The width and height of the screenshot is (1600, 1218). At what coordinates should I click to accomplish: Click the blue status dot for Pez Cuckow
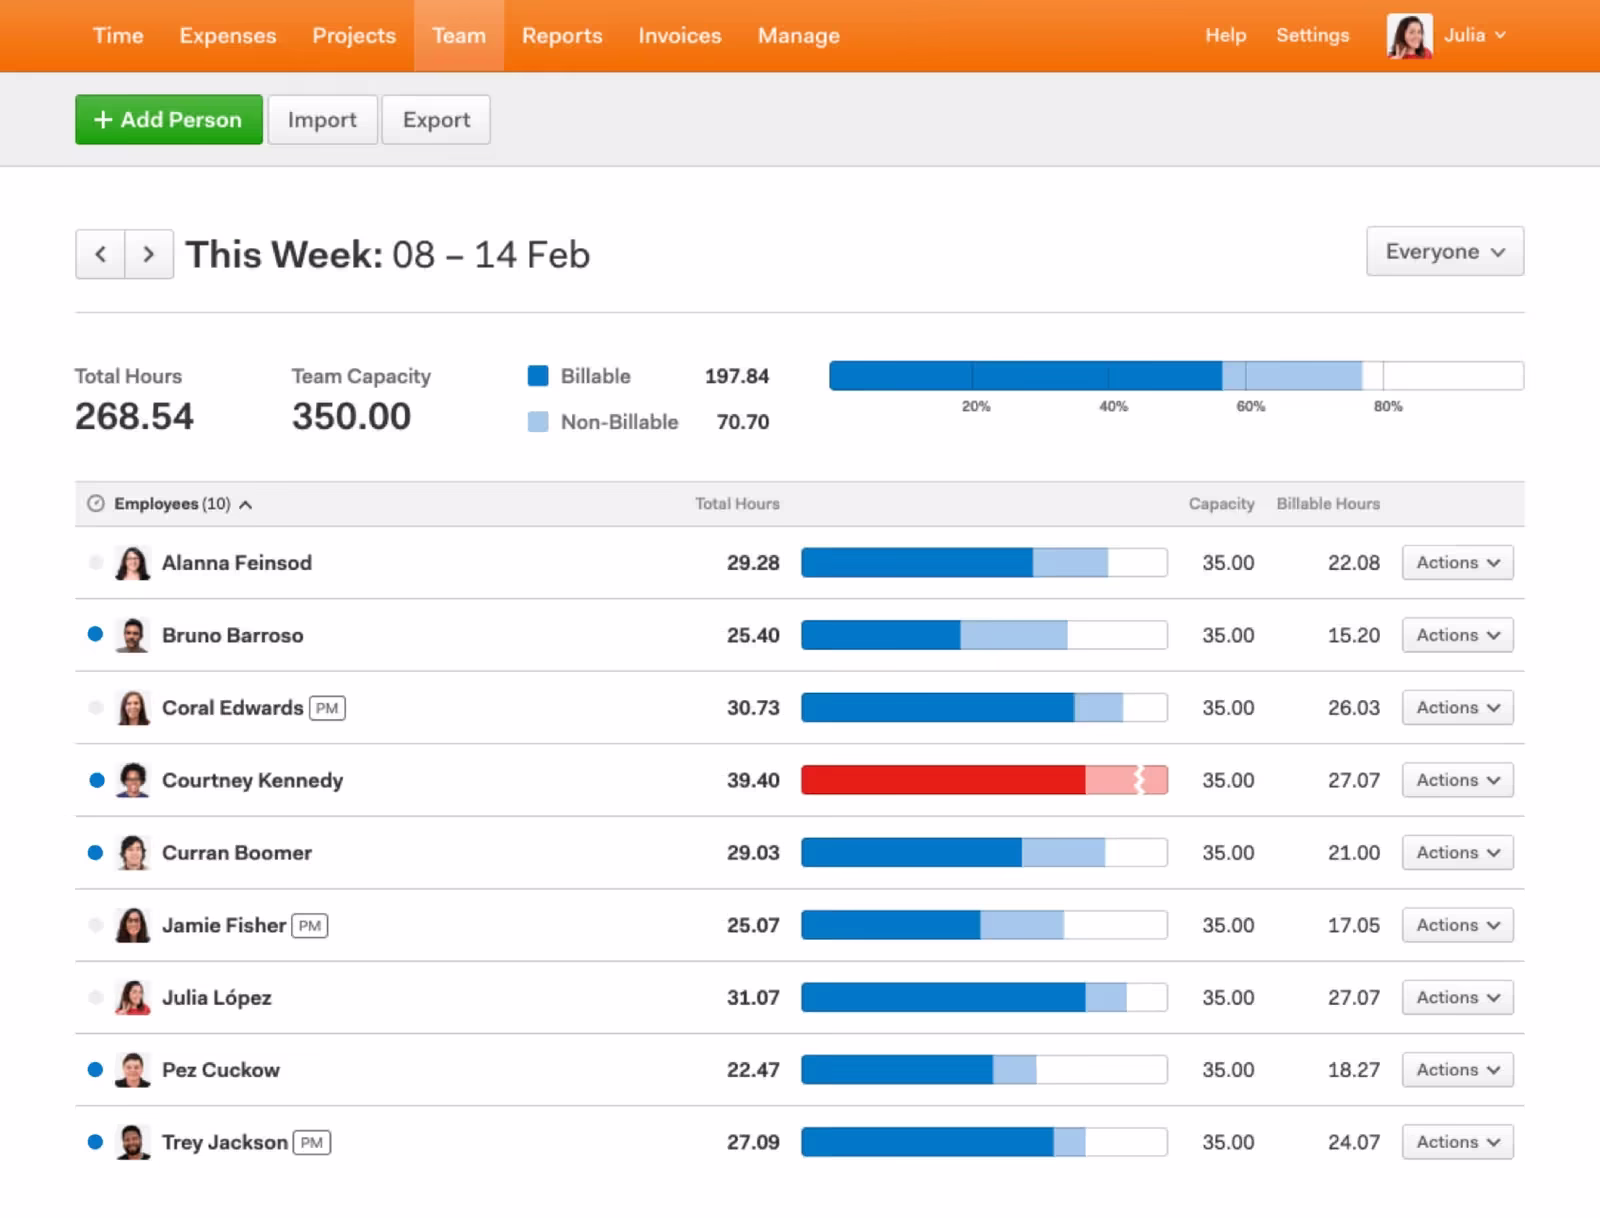[x=96, y=1069]
